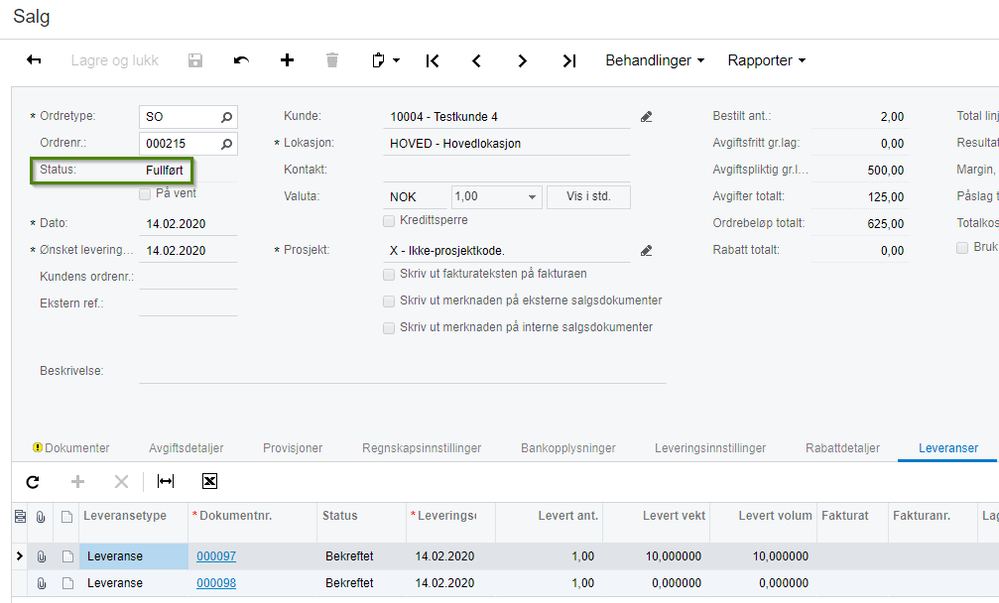The width and height of the screenshot is (999, 603).
Task: Go to previous record arrow
Action: tap(477, 61)
